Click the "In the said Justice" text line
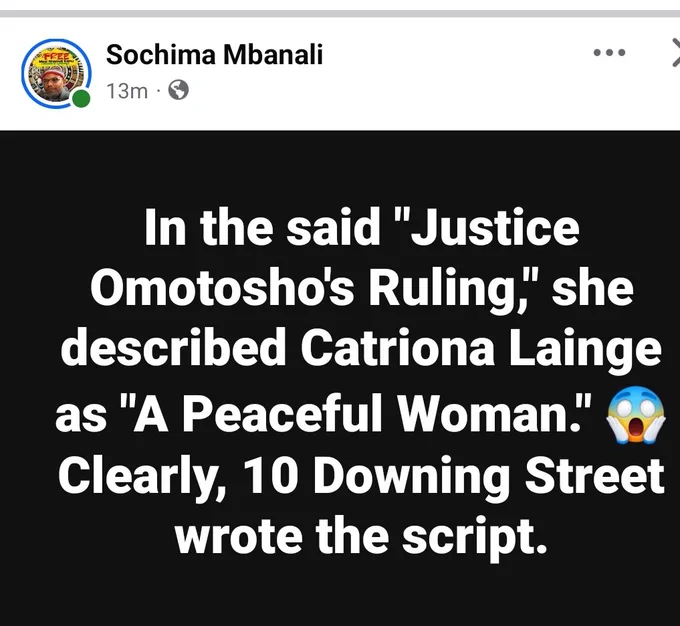 [x=362, y=227]
